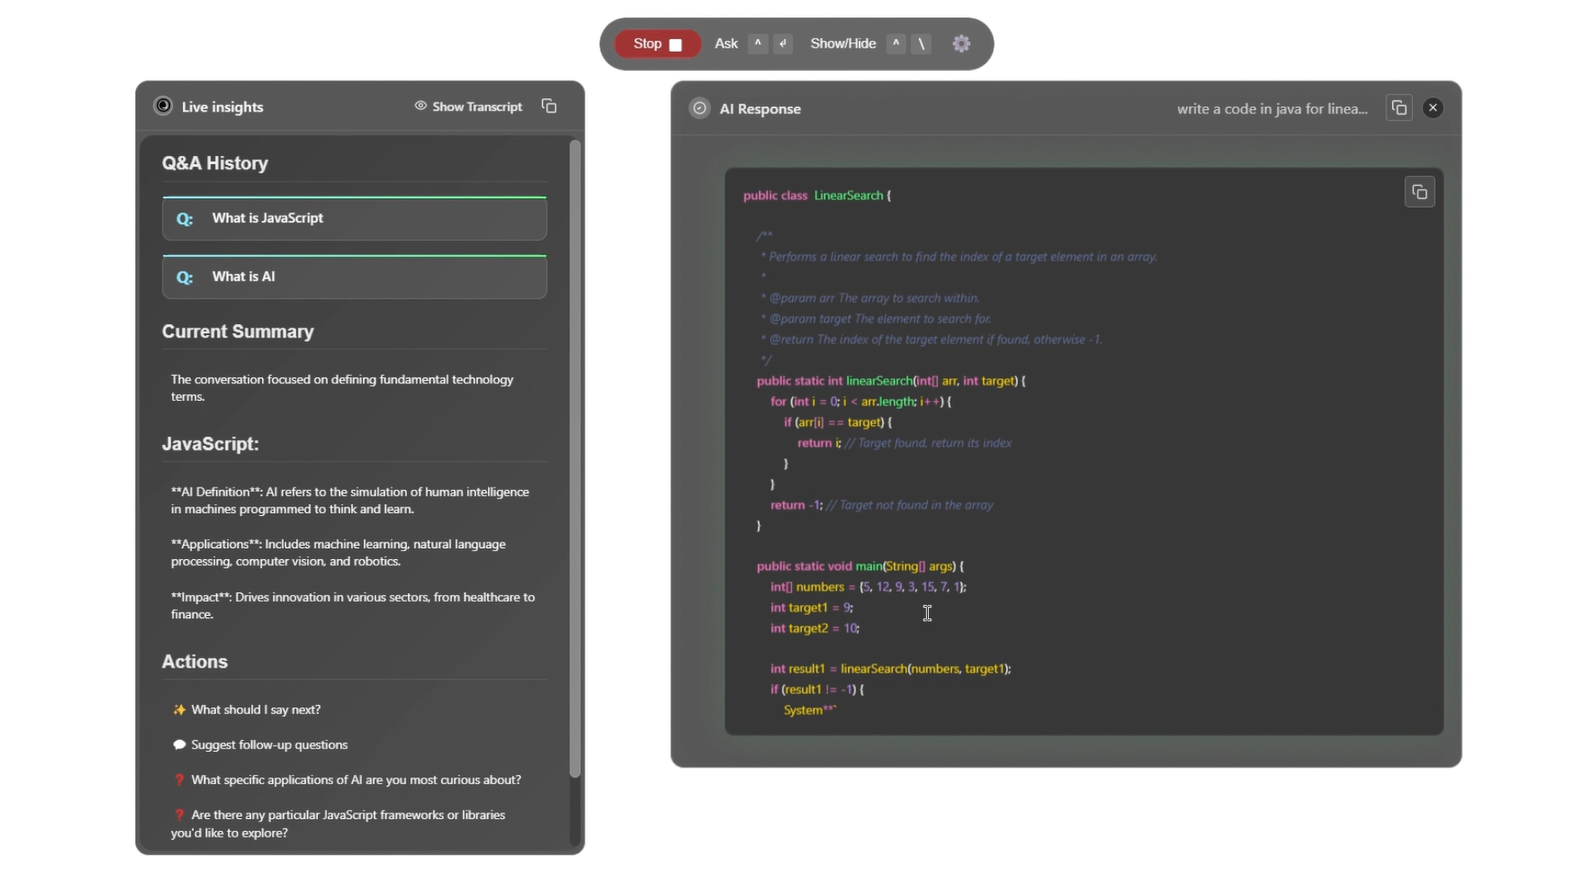Click 'What should I say next?' action
The height and width of the screenshot is (886, 1582).
tap(246, 710)
